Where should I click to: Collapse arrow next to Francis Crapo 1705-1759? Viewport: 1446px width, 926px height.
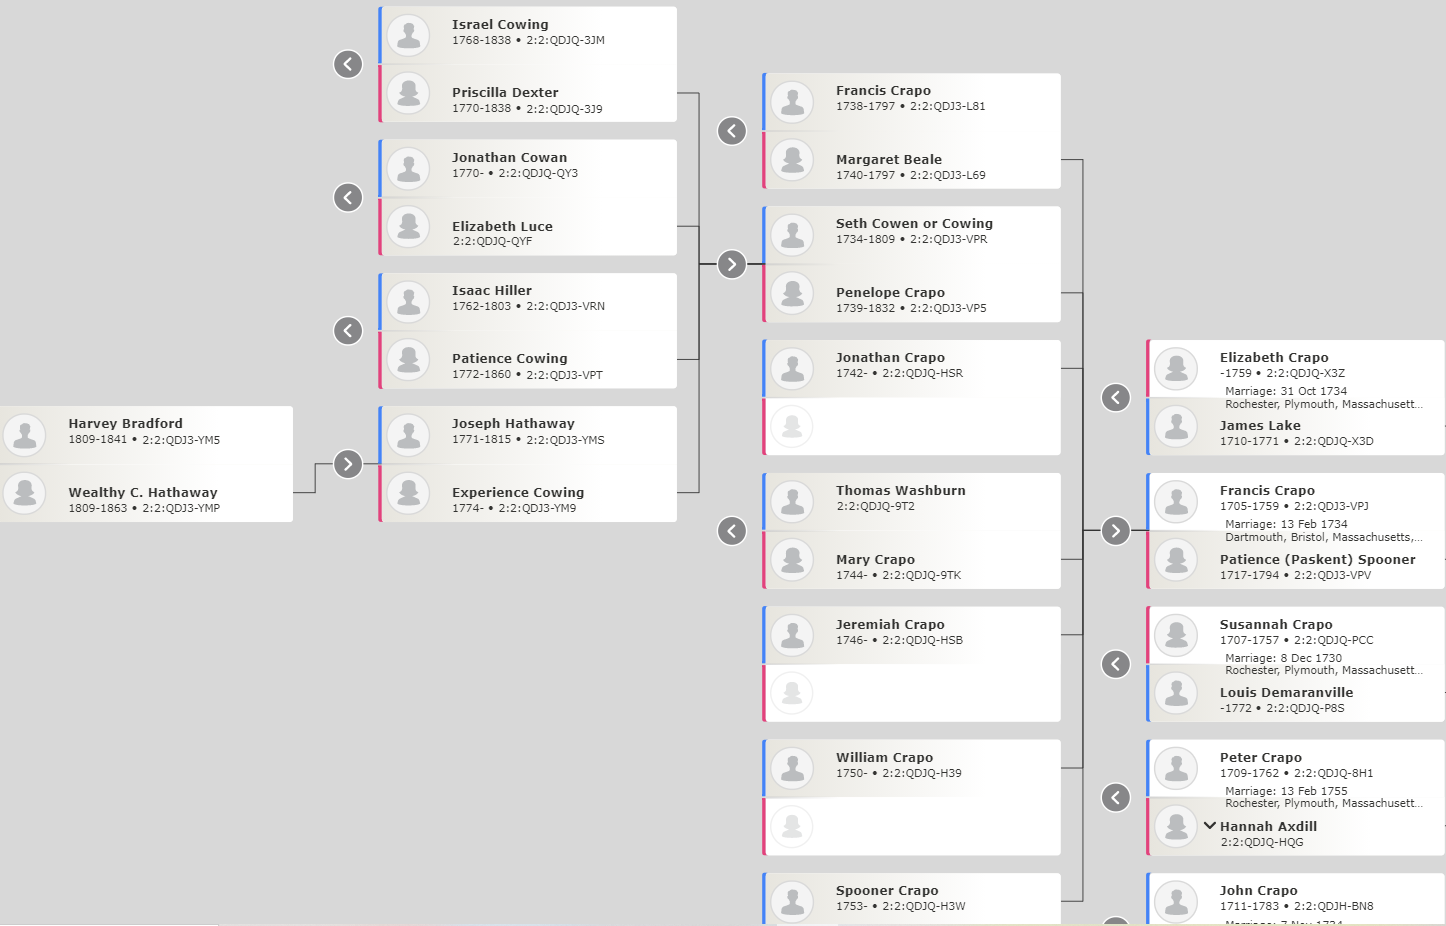click(1116, 531)
